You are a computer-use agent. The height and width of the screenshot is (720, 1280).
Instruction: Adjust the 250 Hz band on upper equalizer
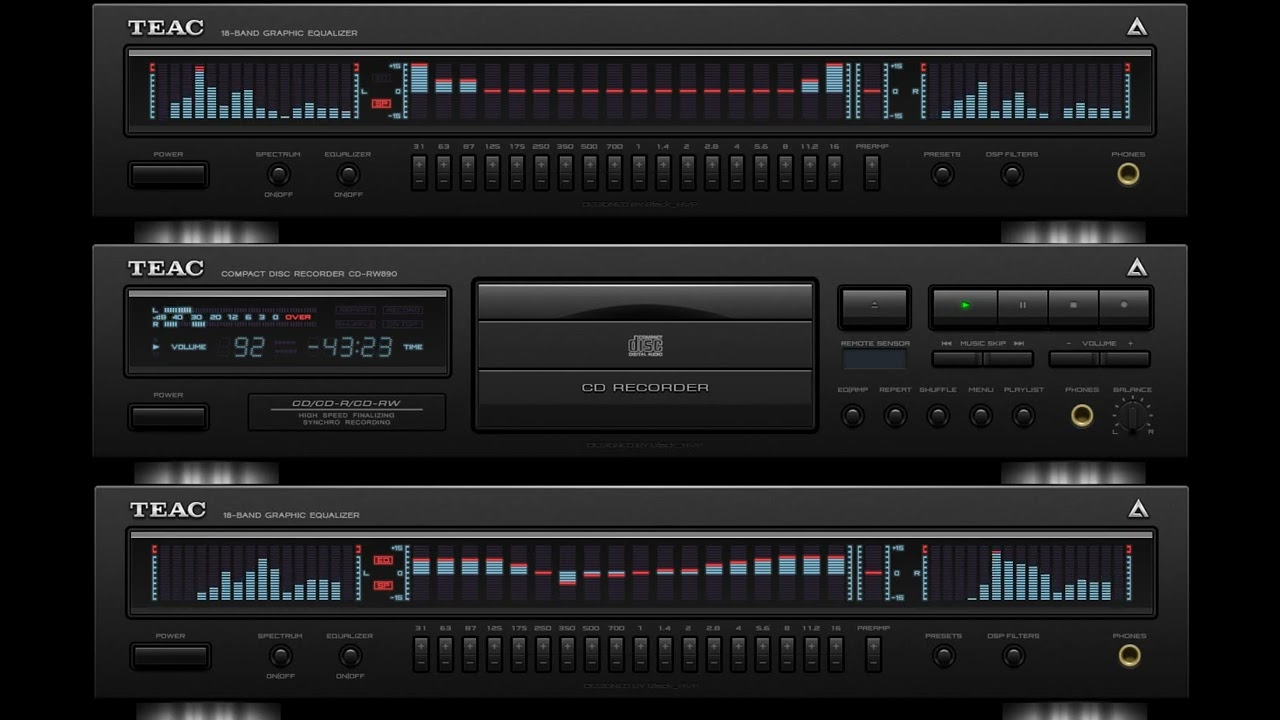click(x=541, y=173)
